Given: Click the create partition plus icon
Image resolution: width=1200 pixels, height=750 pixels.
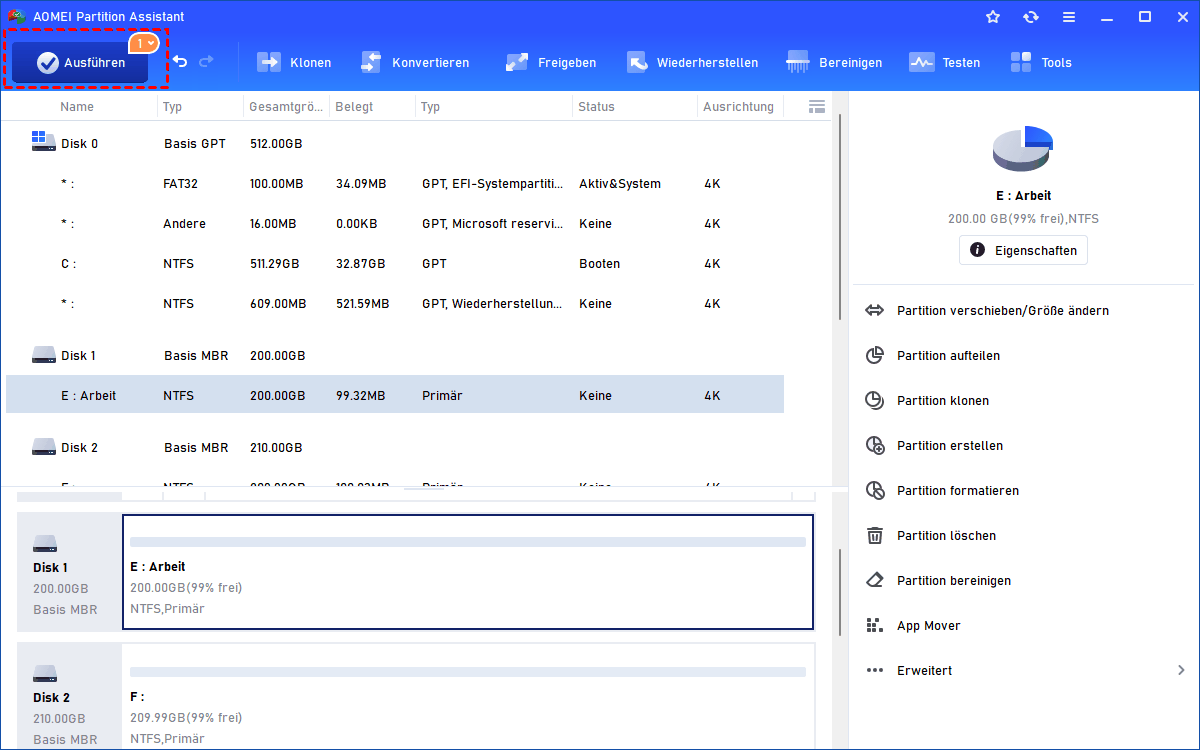Looking at the screenshot, I should [875, 445].
